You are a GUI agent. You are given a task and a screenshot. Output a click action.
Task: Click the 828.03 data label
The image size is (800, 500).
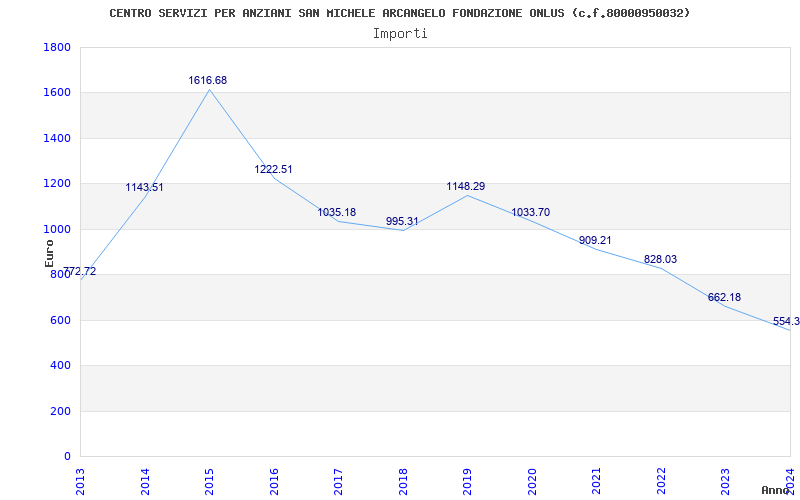660,259
